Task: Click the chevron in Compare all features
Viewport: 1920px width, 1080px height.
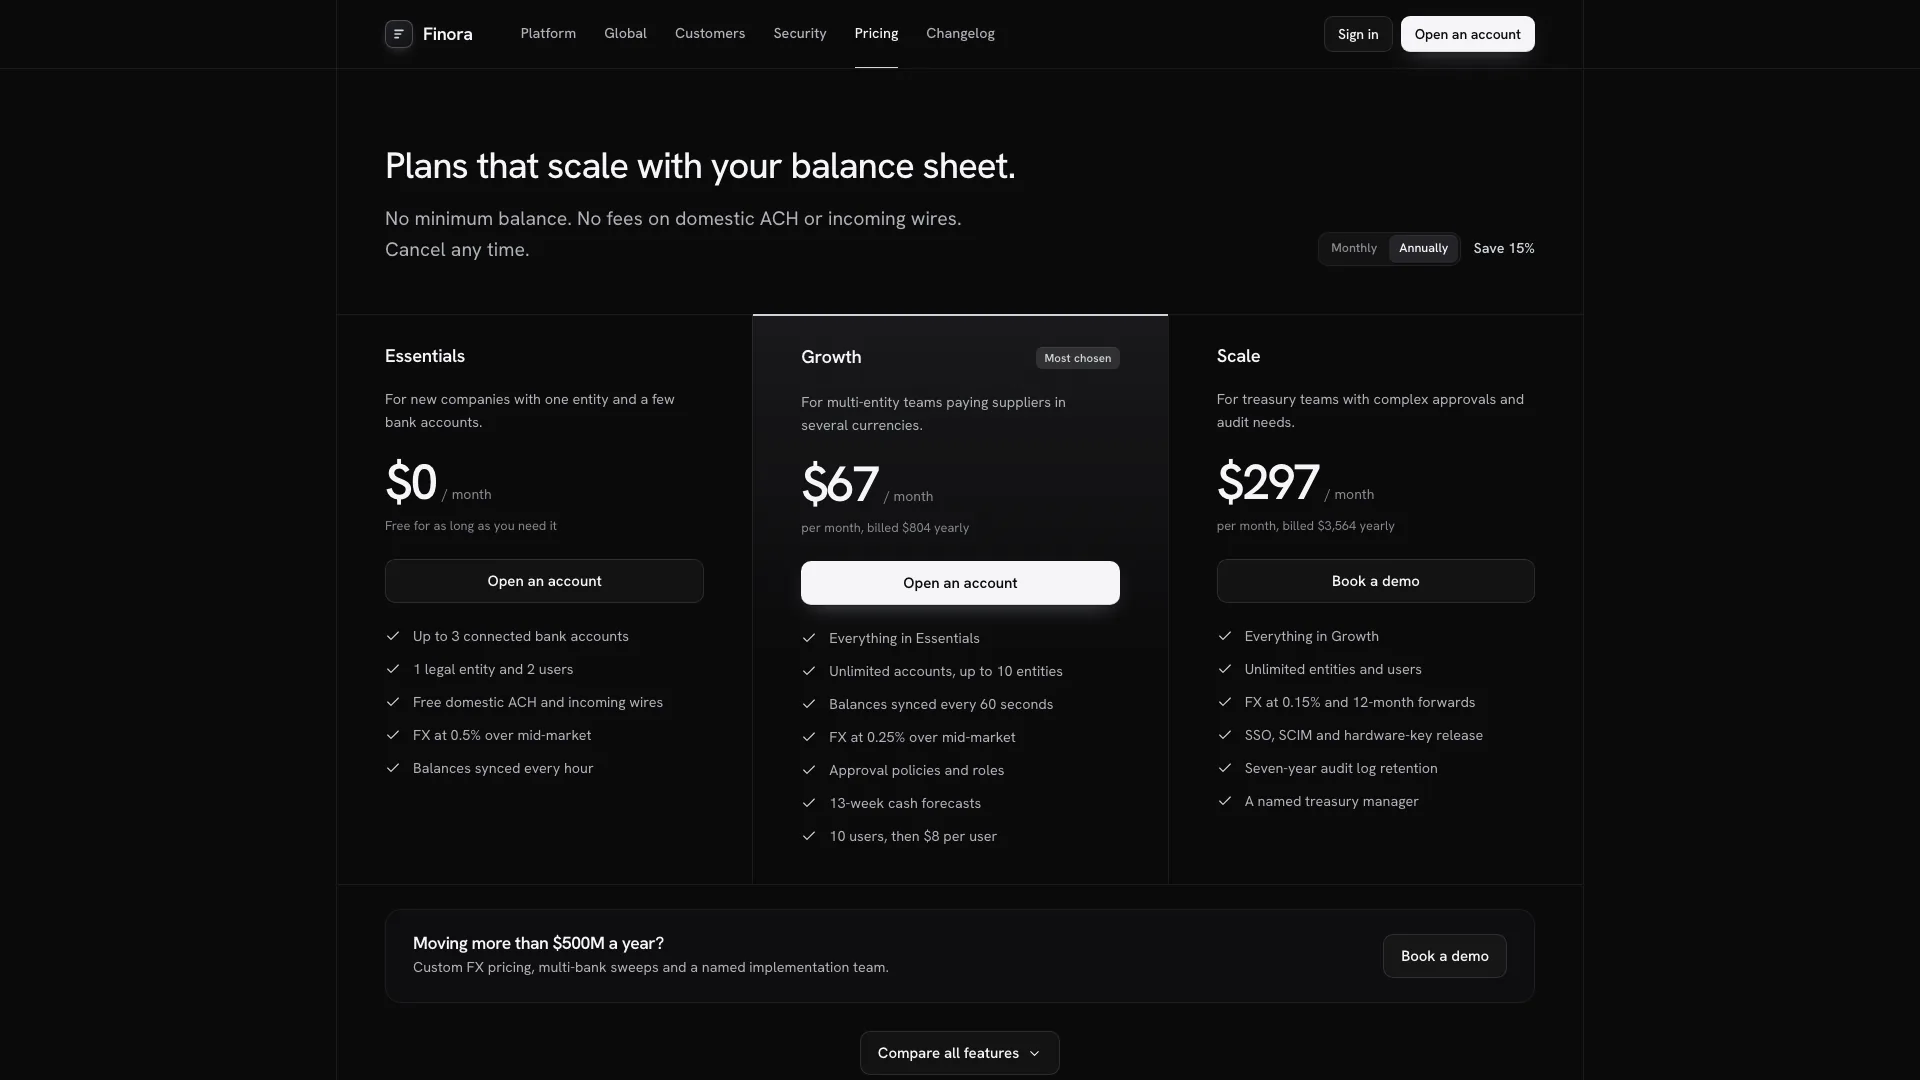Action: [1034, 1053]
